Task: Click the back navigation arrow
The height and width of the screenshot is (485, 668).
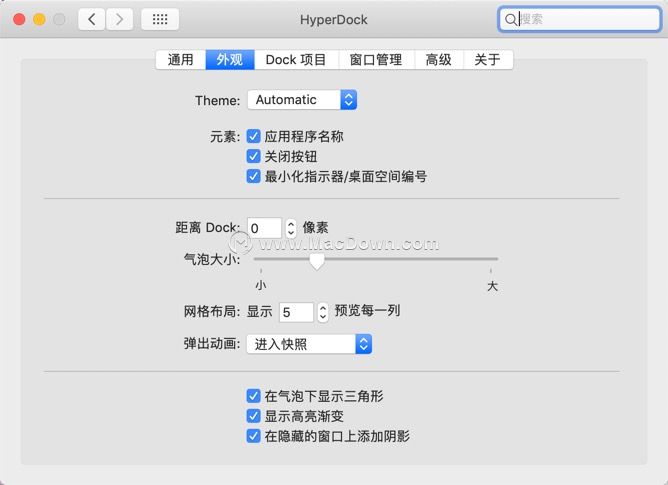Action: (92, 19)
